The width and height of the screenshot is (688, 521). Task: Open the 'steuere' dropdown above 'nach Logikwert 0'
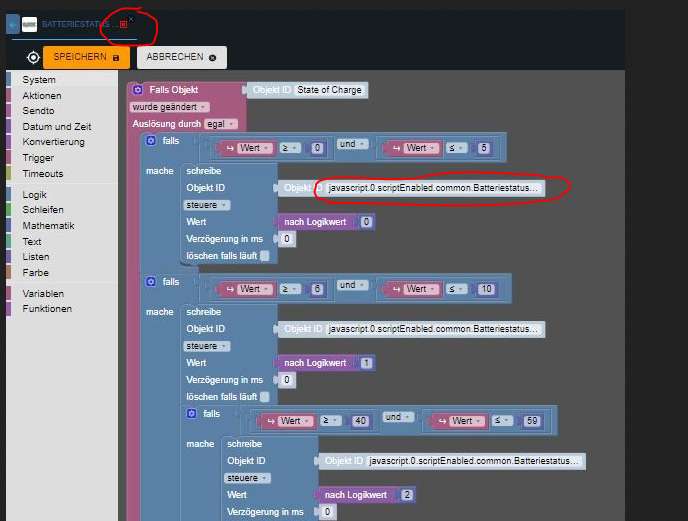(207, 205)
